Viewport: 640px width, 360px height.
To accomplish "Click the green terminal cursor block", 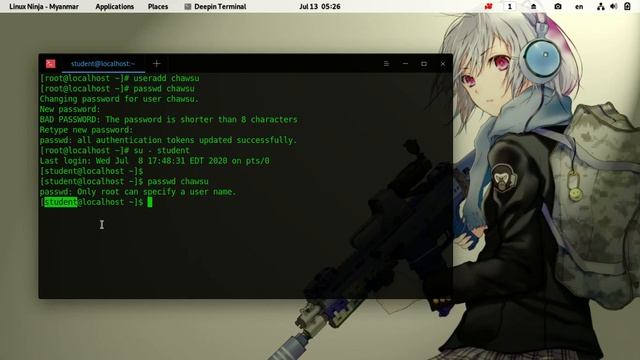I will point(150,202).
